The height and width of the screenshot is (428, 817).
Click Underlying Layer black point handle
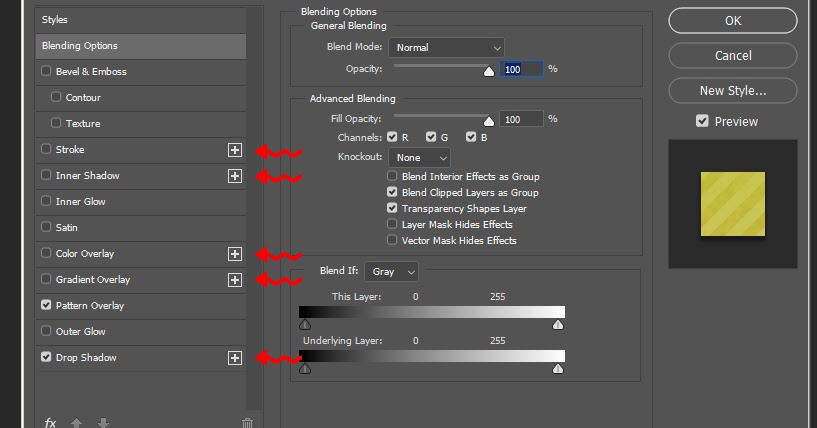[305, 369]
